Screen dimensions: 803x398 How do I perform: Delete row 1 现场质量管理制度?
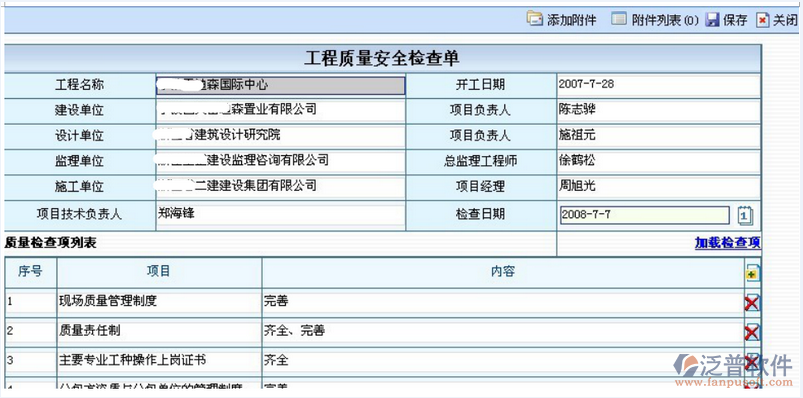752,303
